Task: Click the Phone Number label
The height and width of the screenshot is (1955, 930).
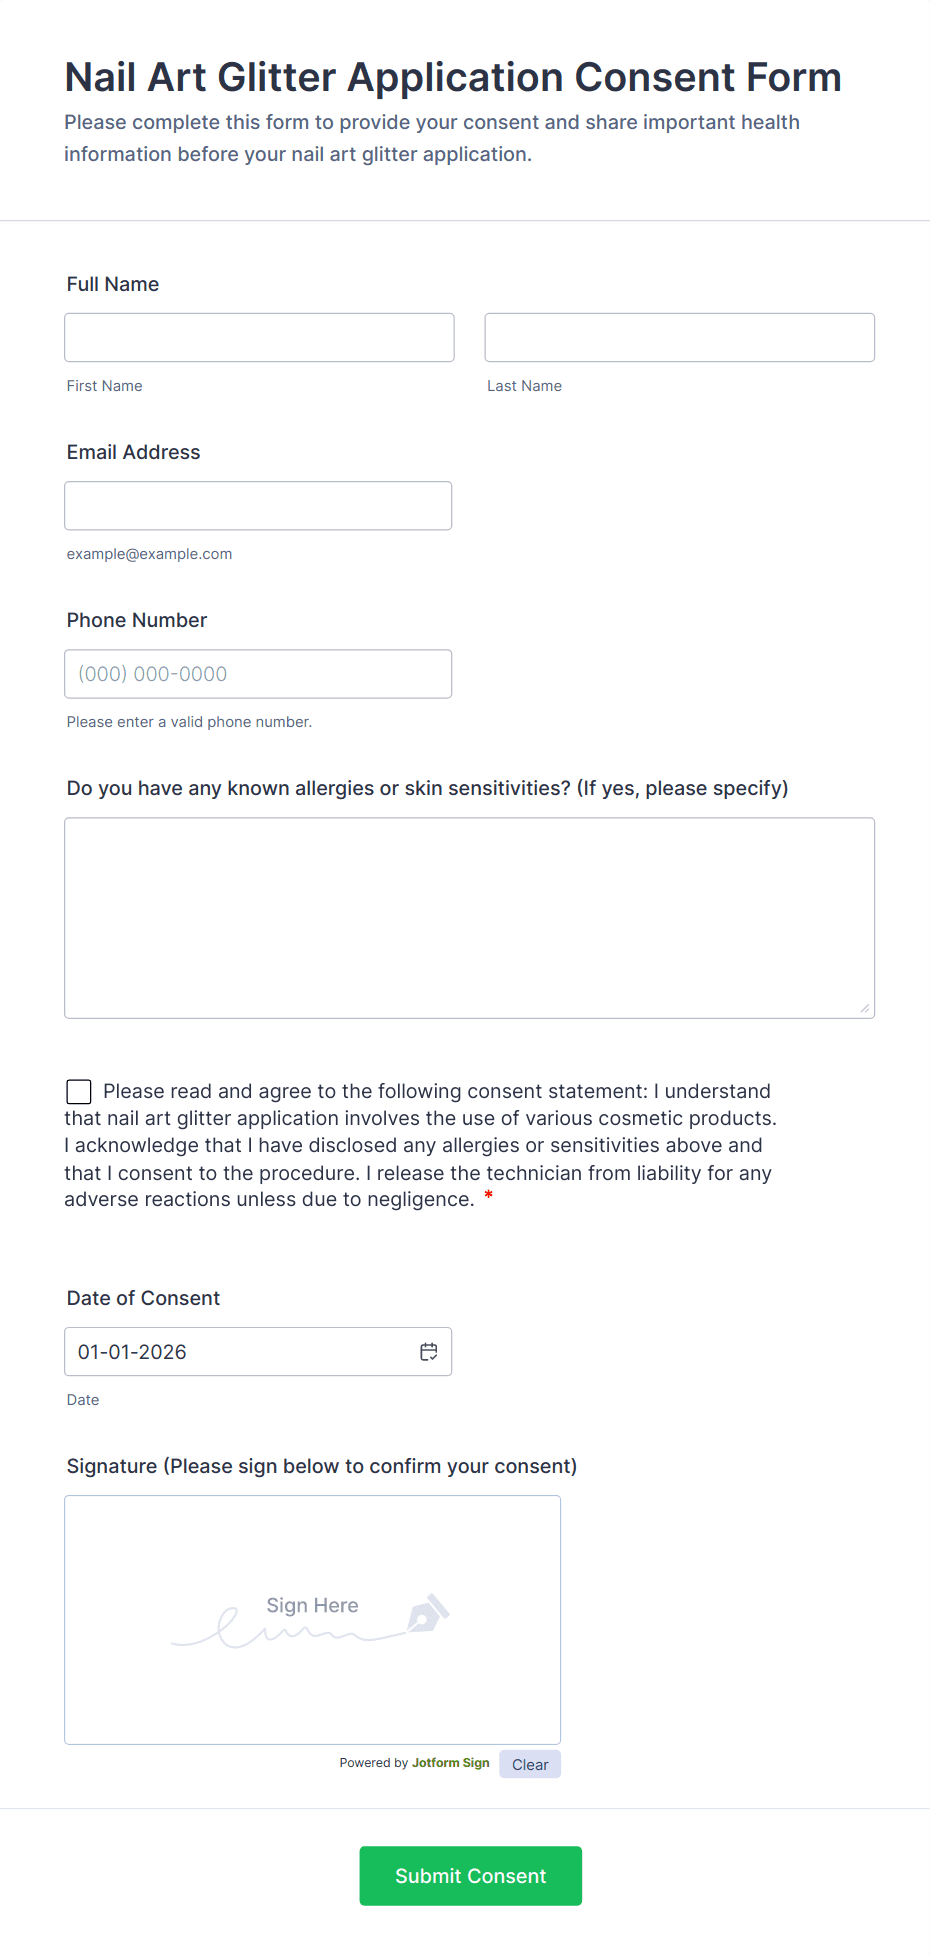Action: 137,620
